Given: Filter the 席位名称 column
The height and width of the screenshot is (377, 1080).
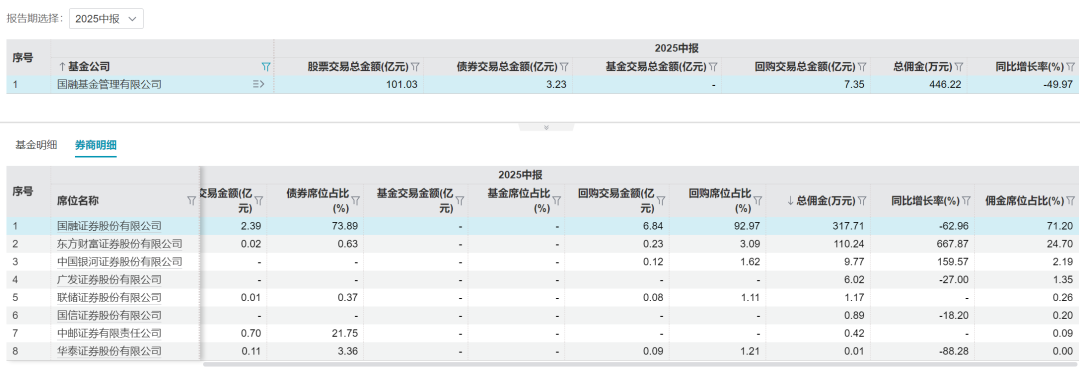Looking at the screenshot, I should 191,201.
